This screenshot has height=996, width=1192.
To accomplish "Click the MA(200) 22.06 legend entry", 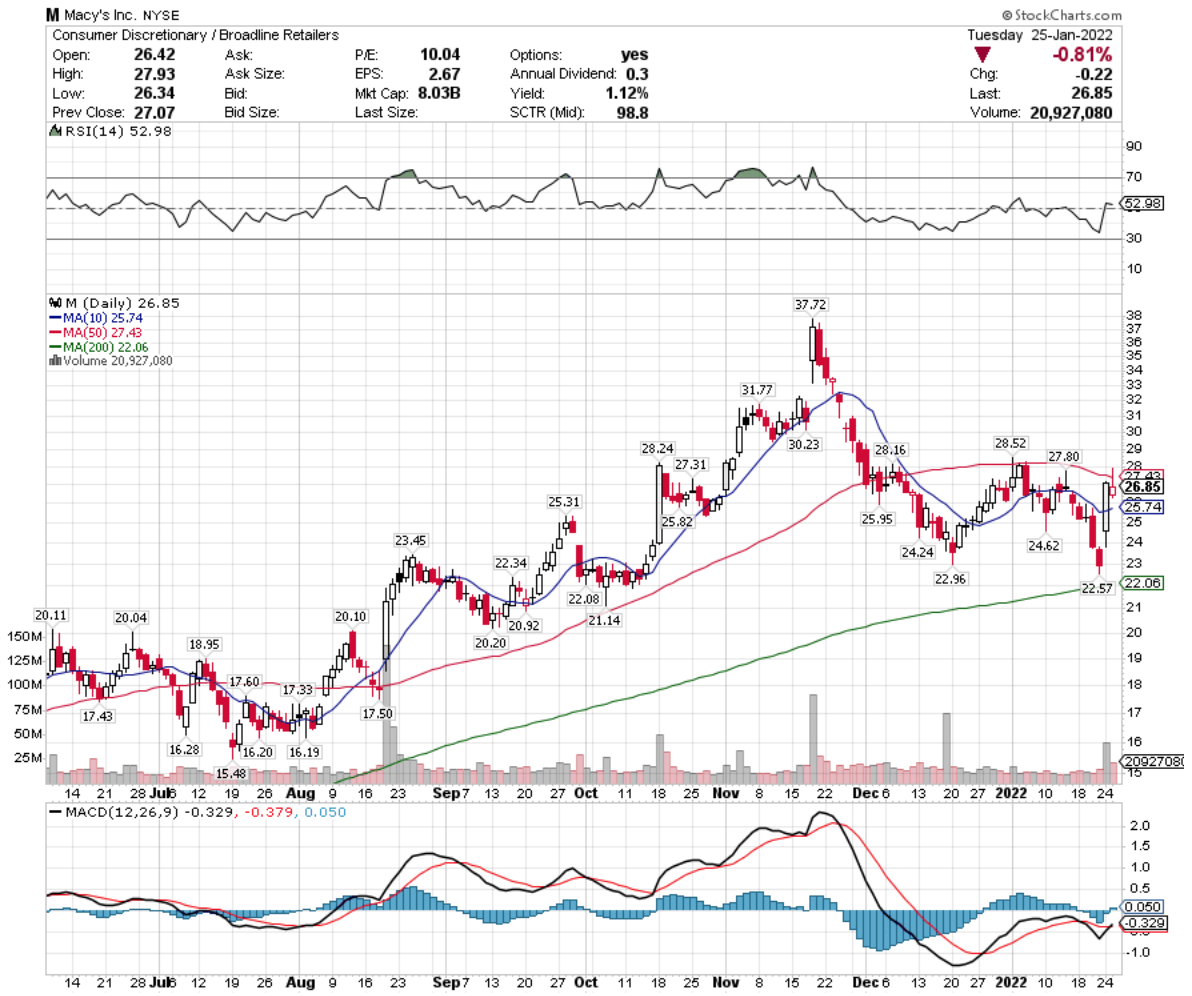I will coord(106,347).
